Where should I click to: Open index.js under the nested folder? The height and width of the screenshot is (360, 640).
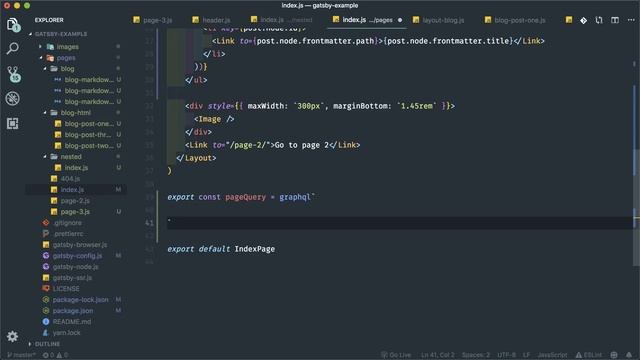pyautogui.click(x=76, y=168)
